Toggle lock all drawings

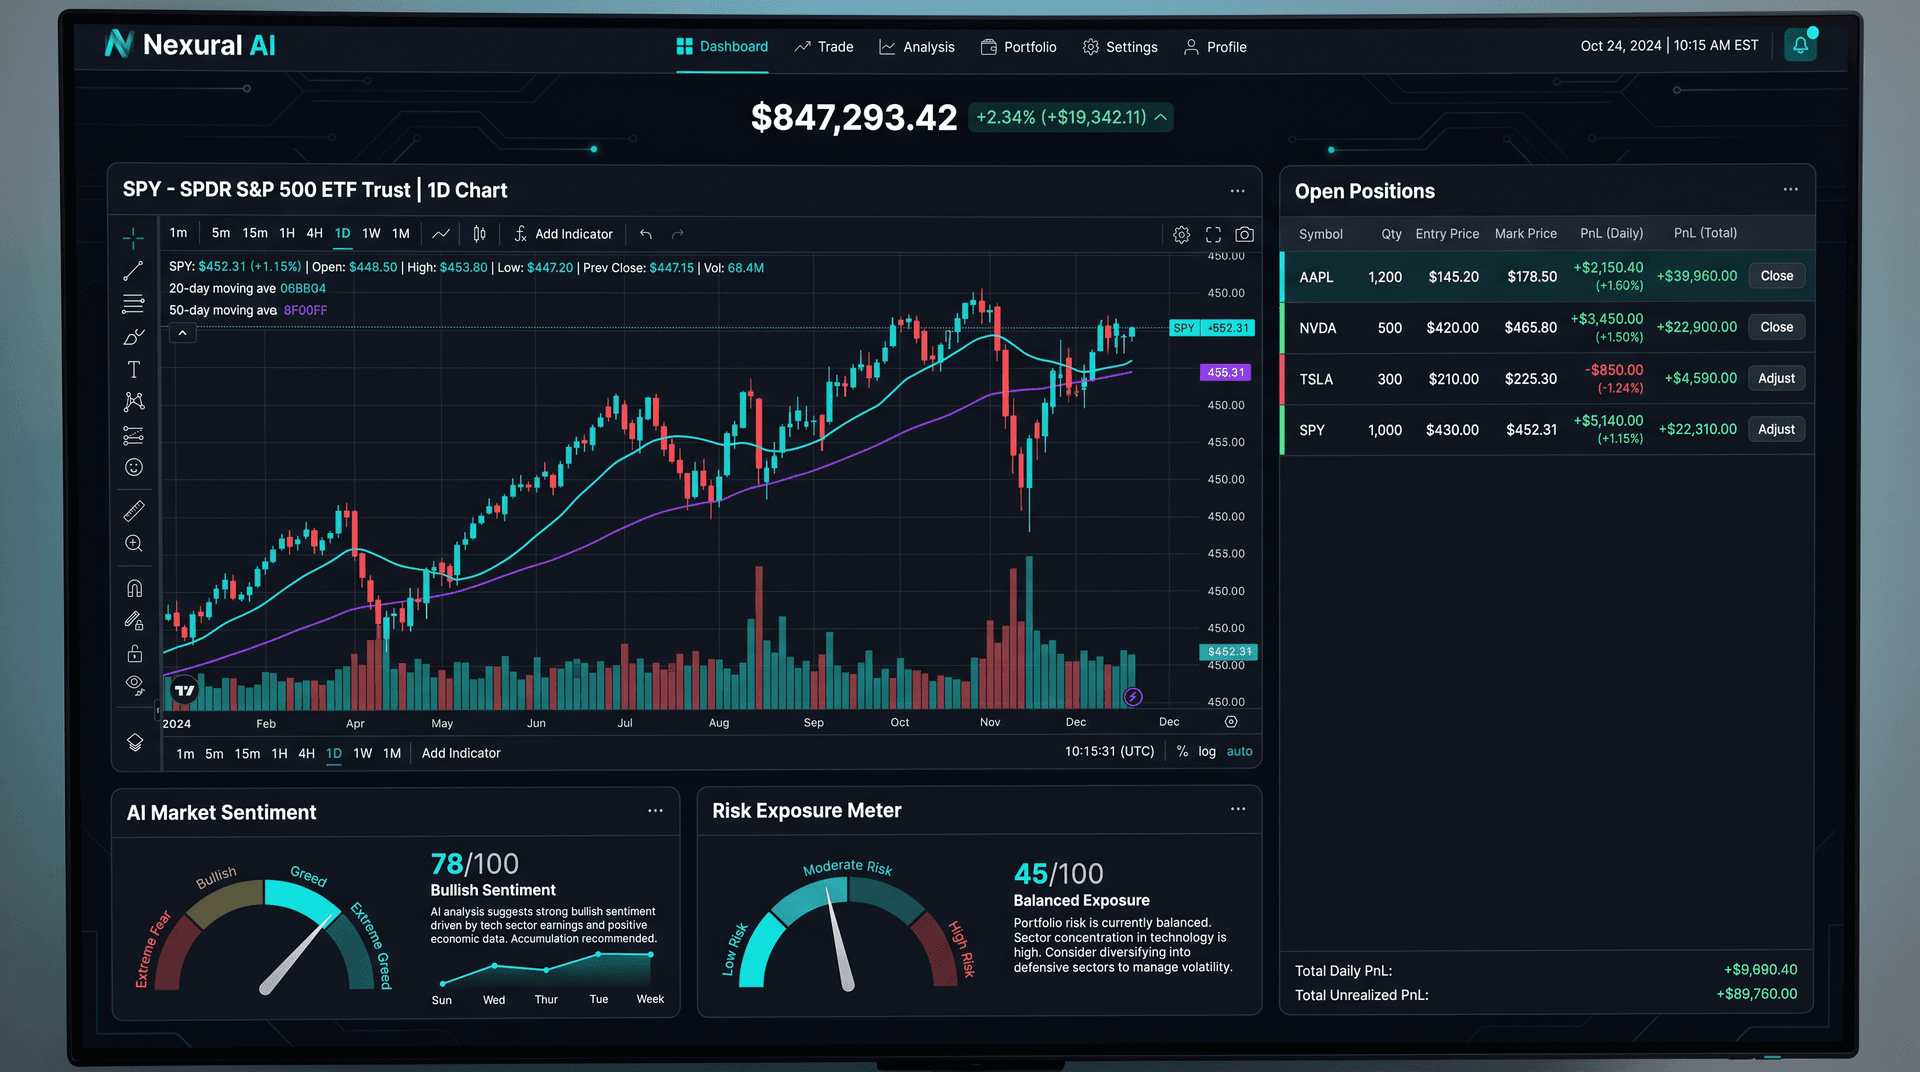[134, 654]
